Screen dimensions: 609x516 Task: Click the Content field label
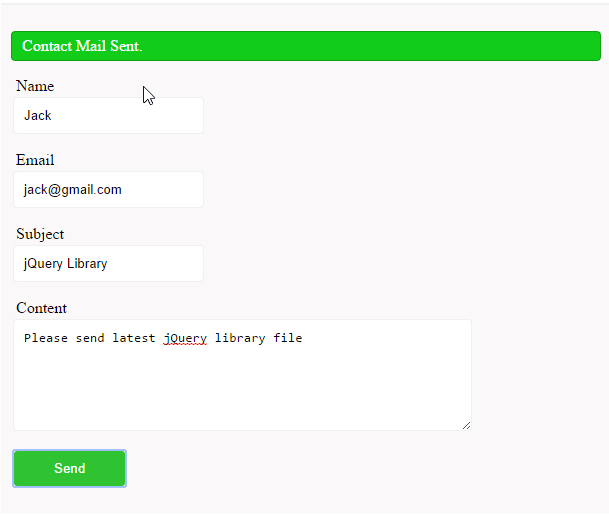(42, 308)
